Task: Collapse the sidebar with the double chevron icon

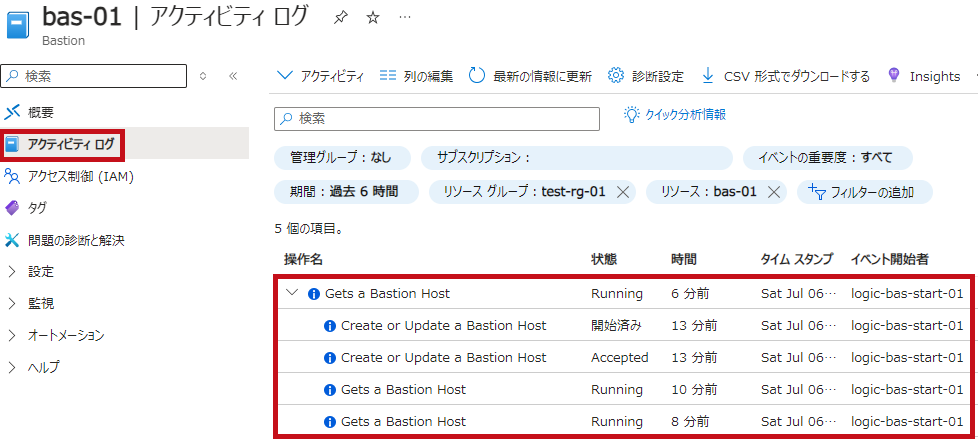Action: [233, 76]
